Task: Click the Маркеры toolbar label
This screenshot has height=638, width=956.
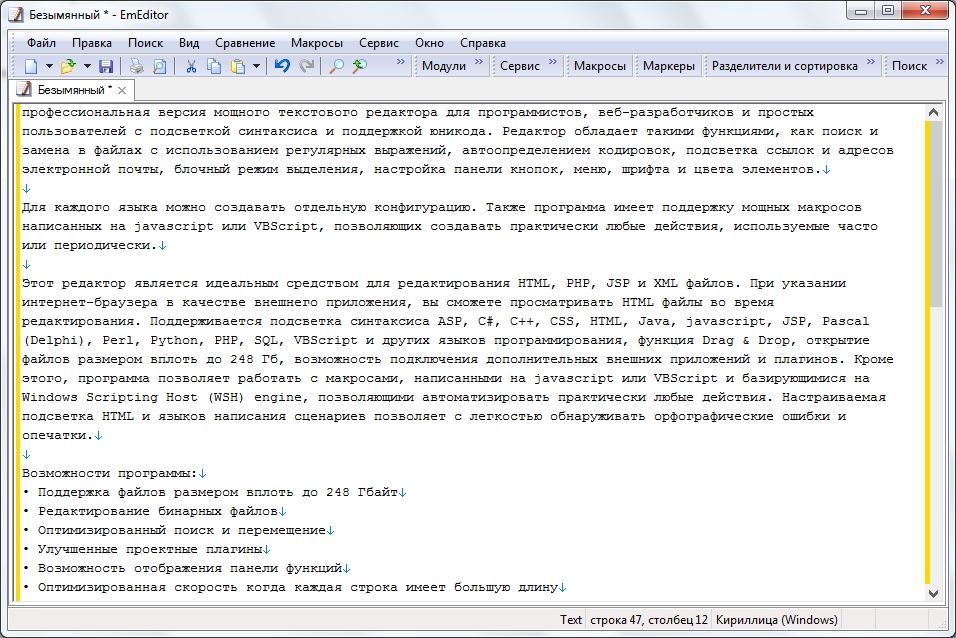Action: [668, 66]
